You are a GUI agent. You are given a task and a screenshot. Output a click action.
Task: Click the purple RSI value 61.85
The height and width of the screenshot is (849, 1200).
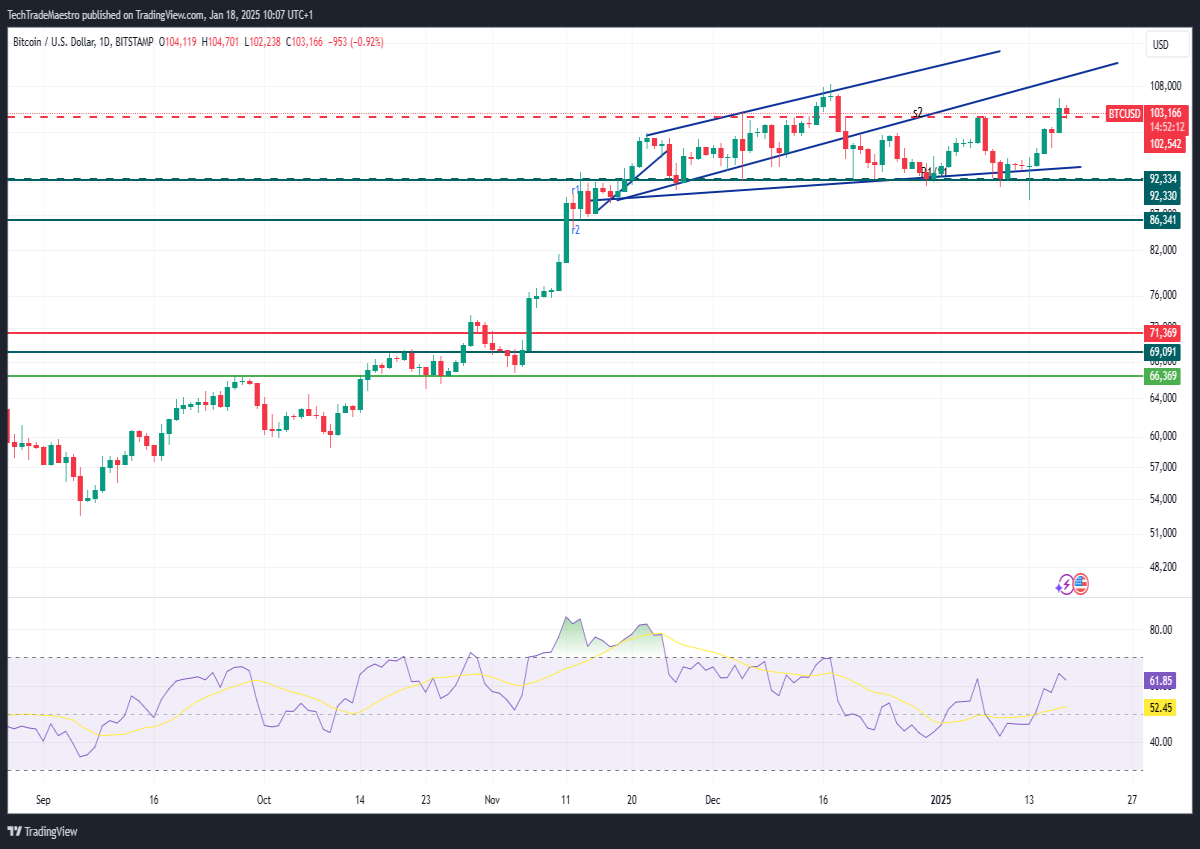point(1161,681)
